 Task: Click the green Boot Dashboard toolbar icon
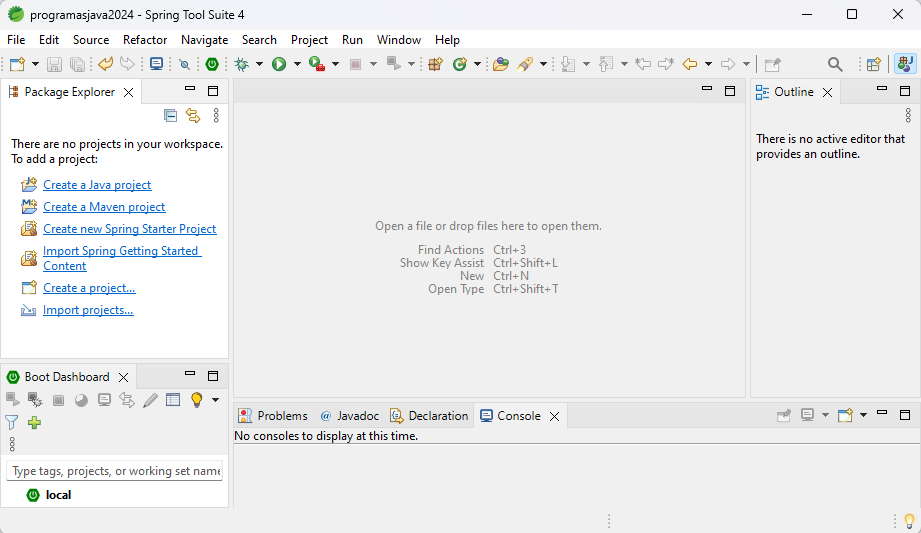(212, 64)
